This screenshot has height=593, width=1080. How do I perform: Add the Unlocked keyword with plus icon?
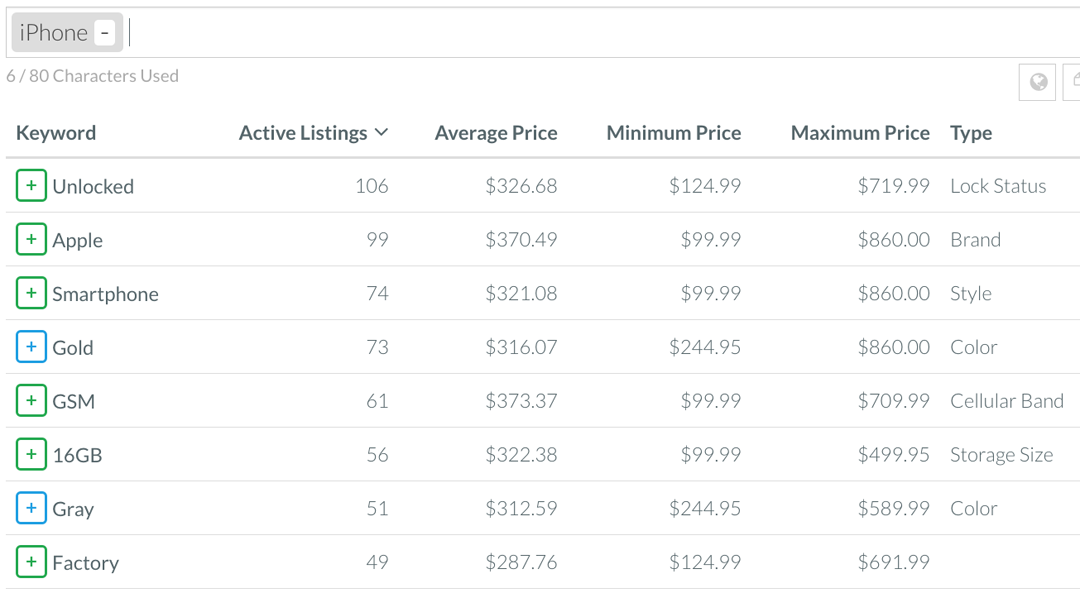click(x=31, y=185)
